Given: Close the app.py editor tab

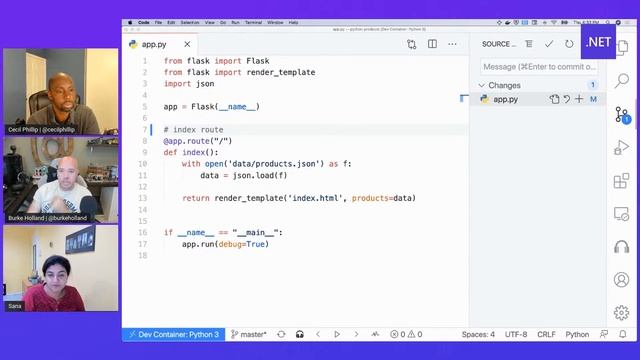Looking at the screenshot, I should [x=187, y=44].
